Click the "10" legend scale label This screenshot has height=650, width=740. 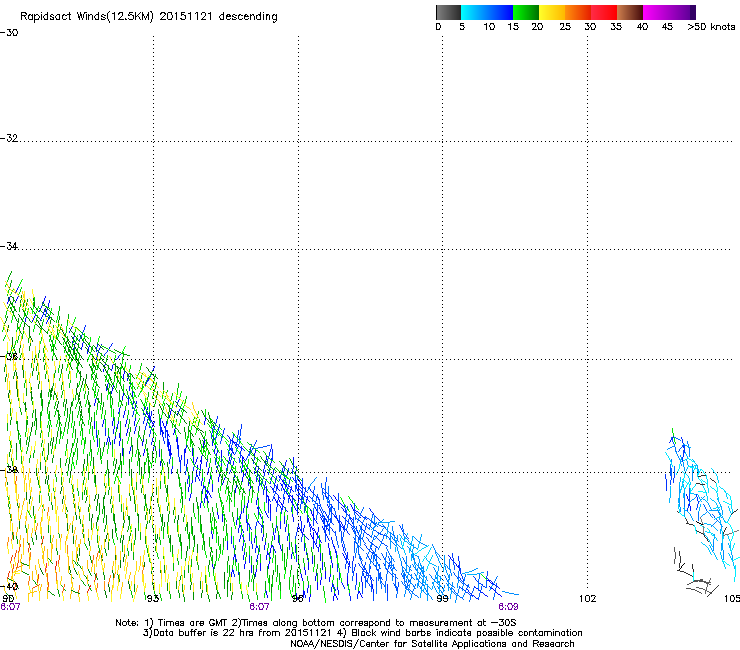pyautogui.click(x=489, y=27)
